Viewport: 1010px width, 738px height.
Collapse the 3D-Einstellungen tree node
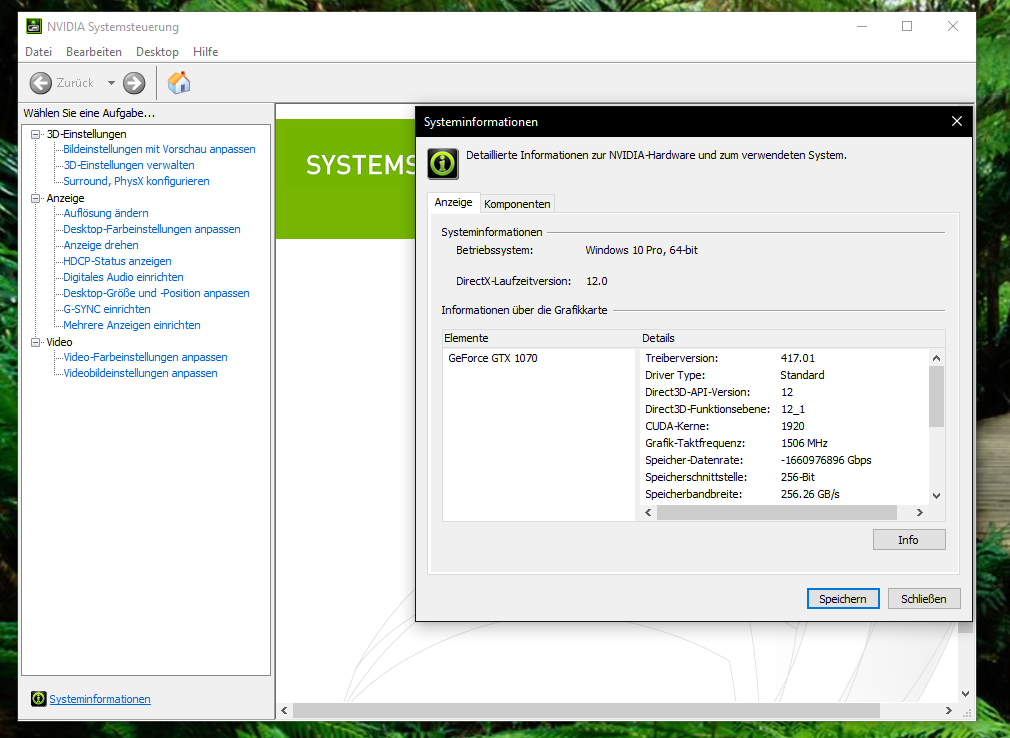click(x=35, y=135)
